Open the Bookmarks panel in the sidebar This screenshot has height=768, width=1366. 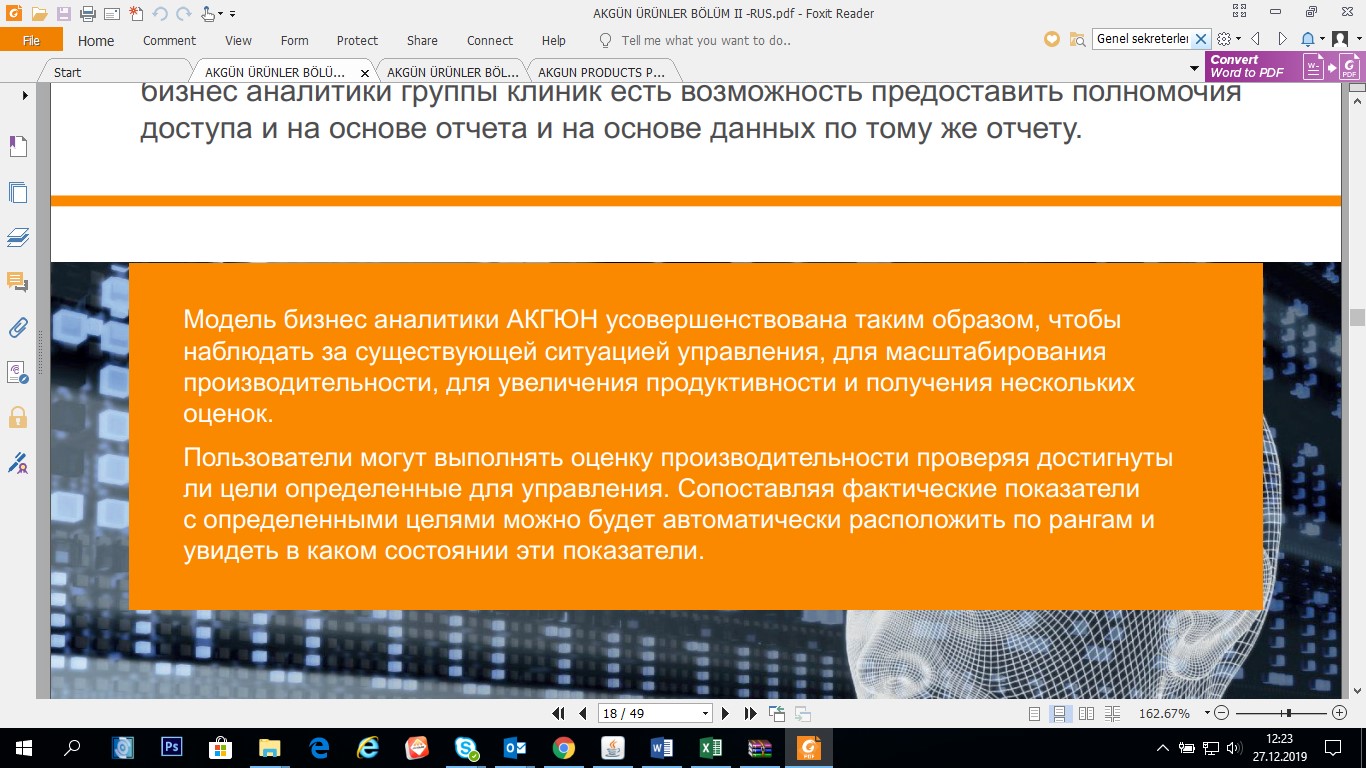click(17, 147)
